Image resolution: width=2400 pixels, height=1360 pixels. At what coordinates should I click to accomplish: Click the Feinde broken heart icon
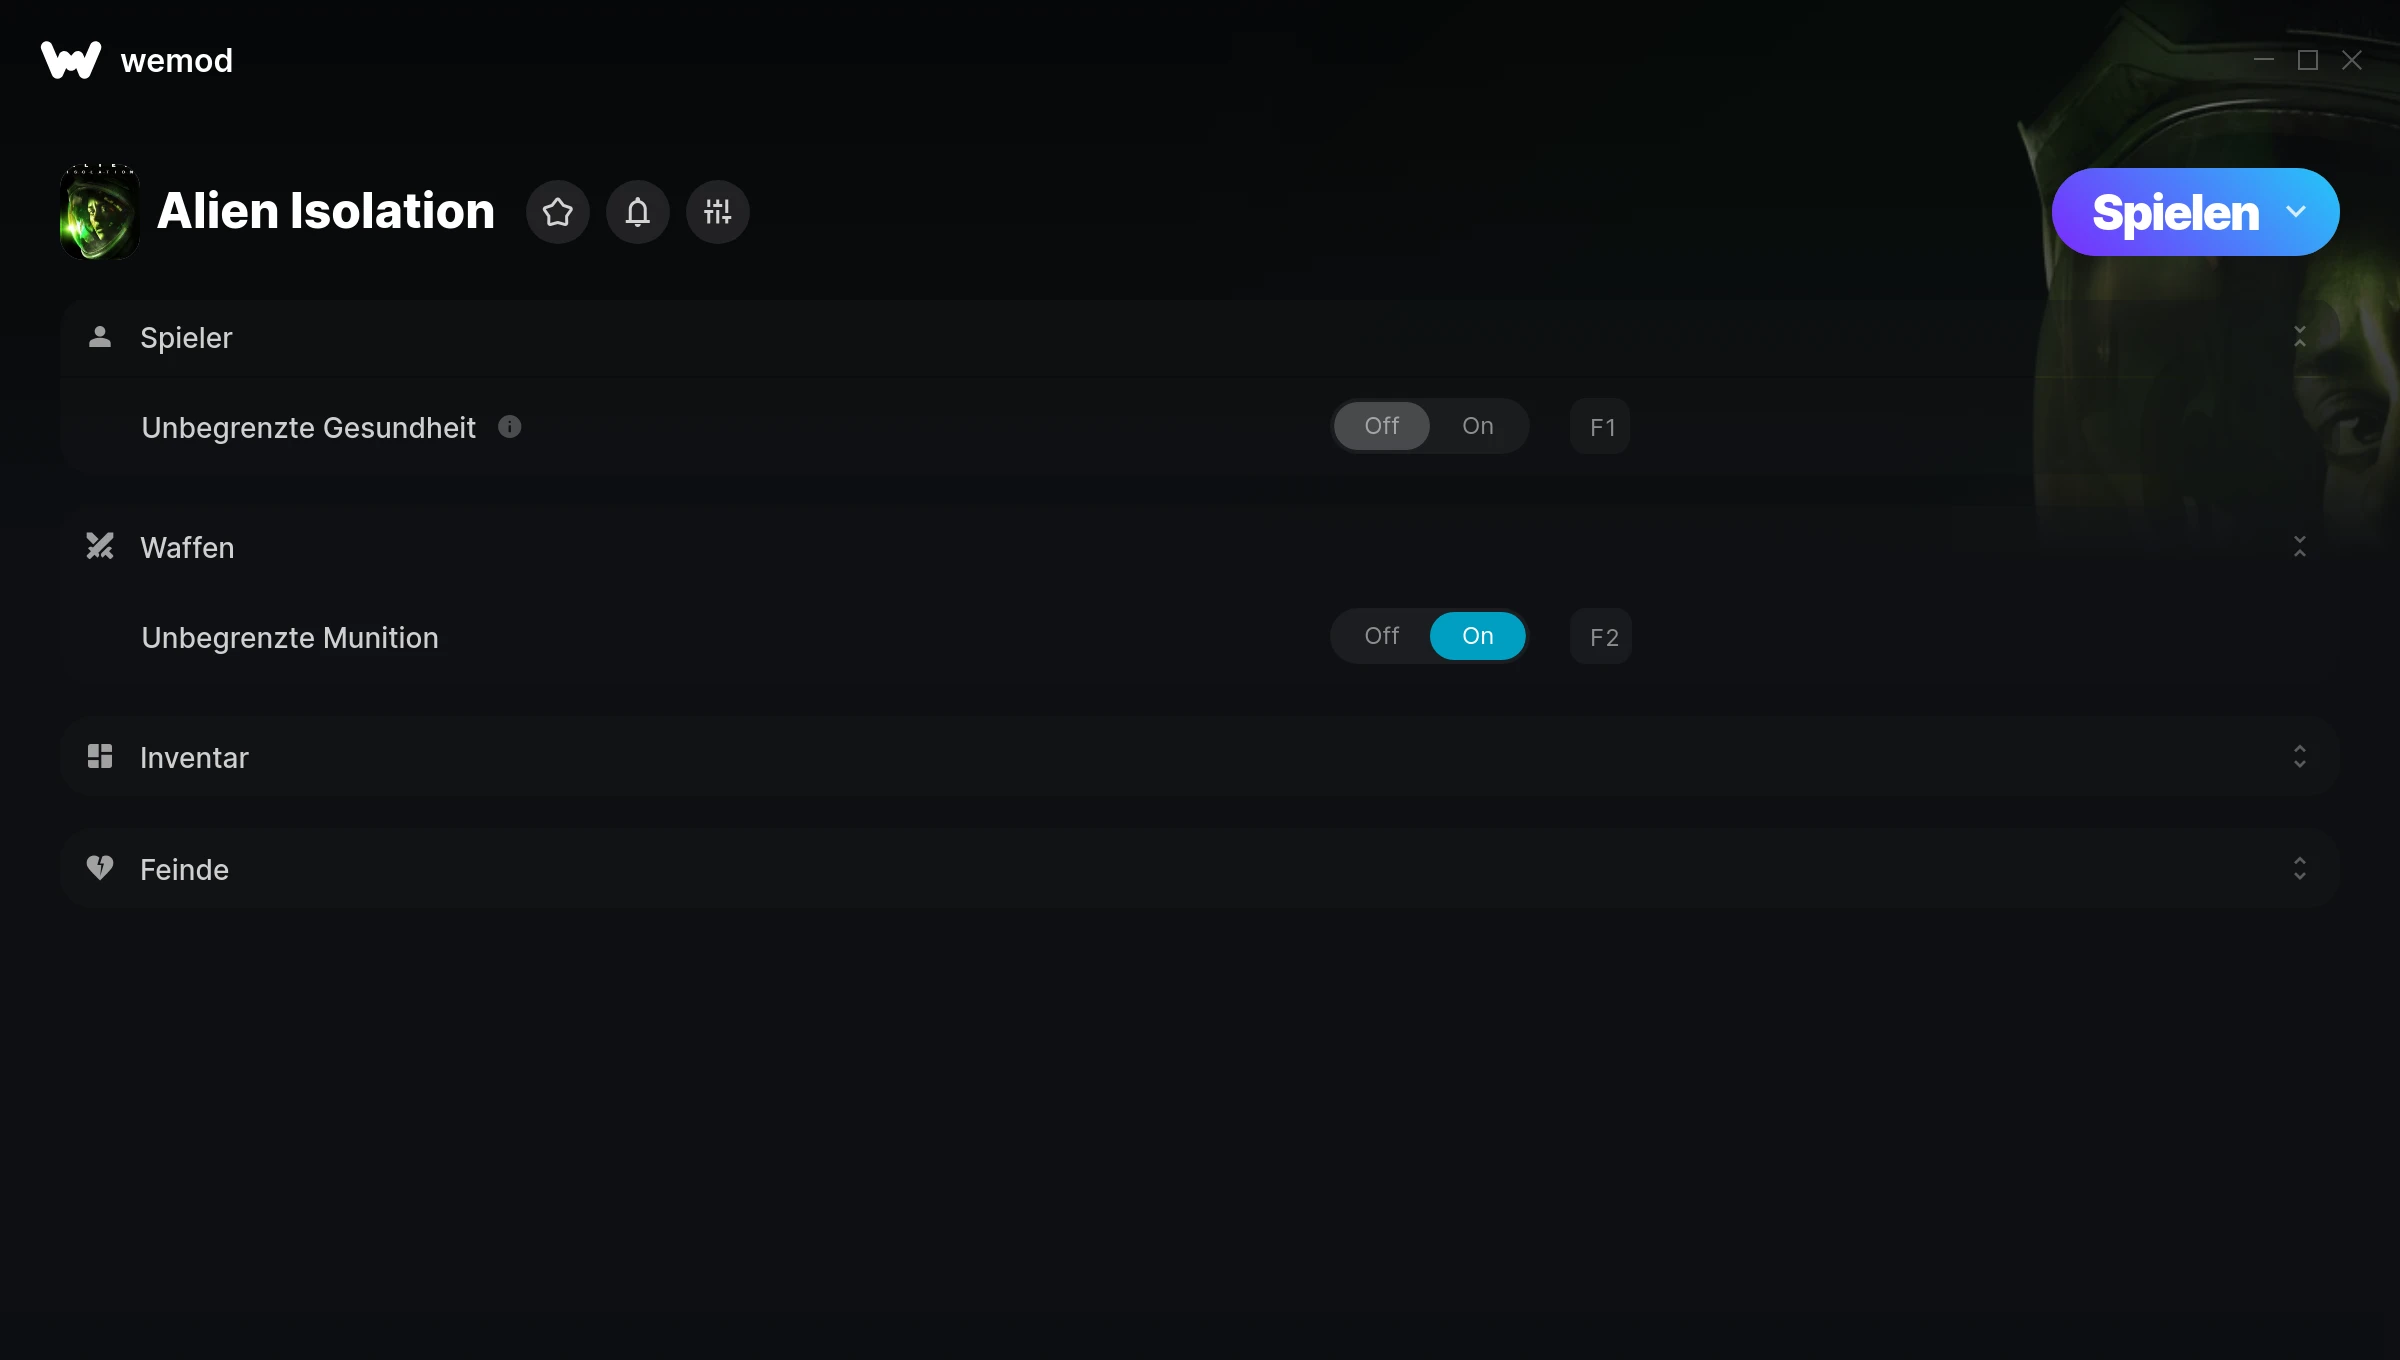pyautogui.click(x=100, y=868)
